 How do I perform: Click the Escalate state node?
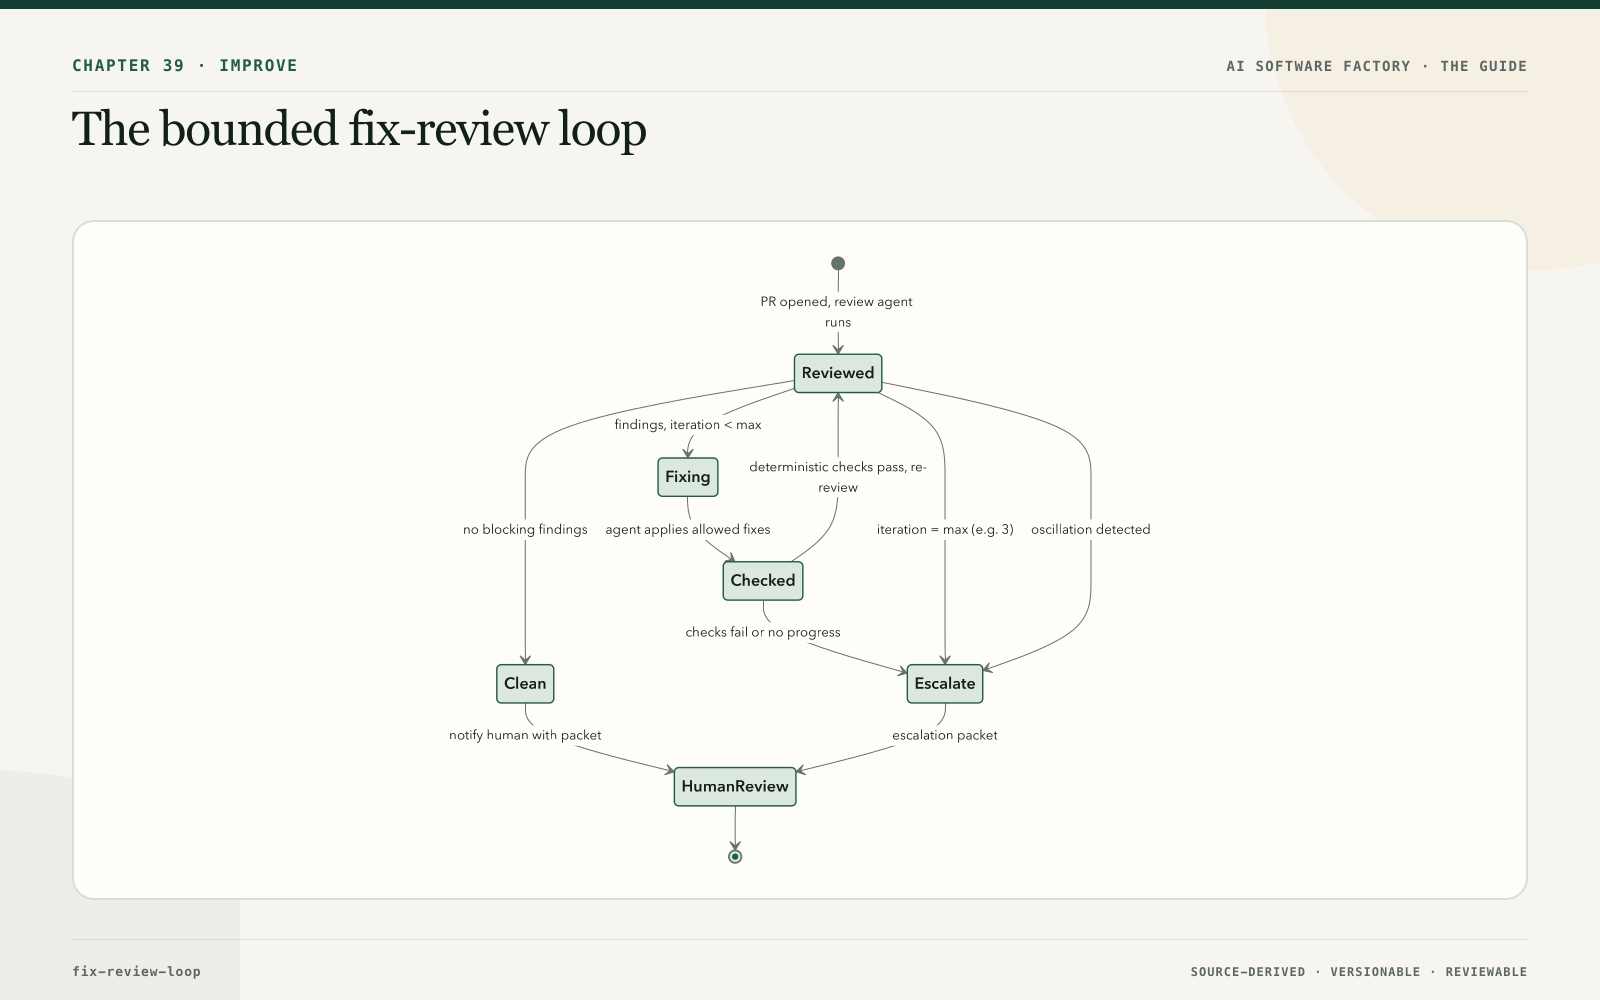click(x=945, y=684)
